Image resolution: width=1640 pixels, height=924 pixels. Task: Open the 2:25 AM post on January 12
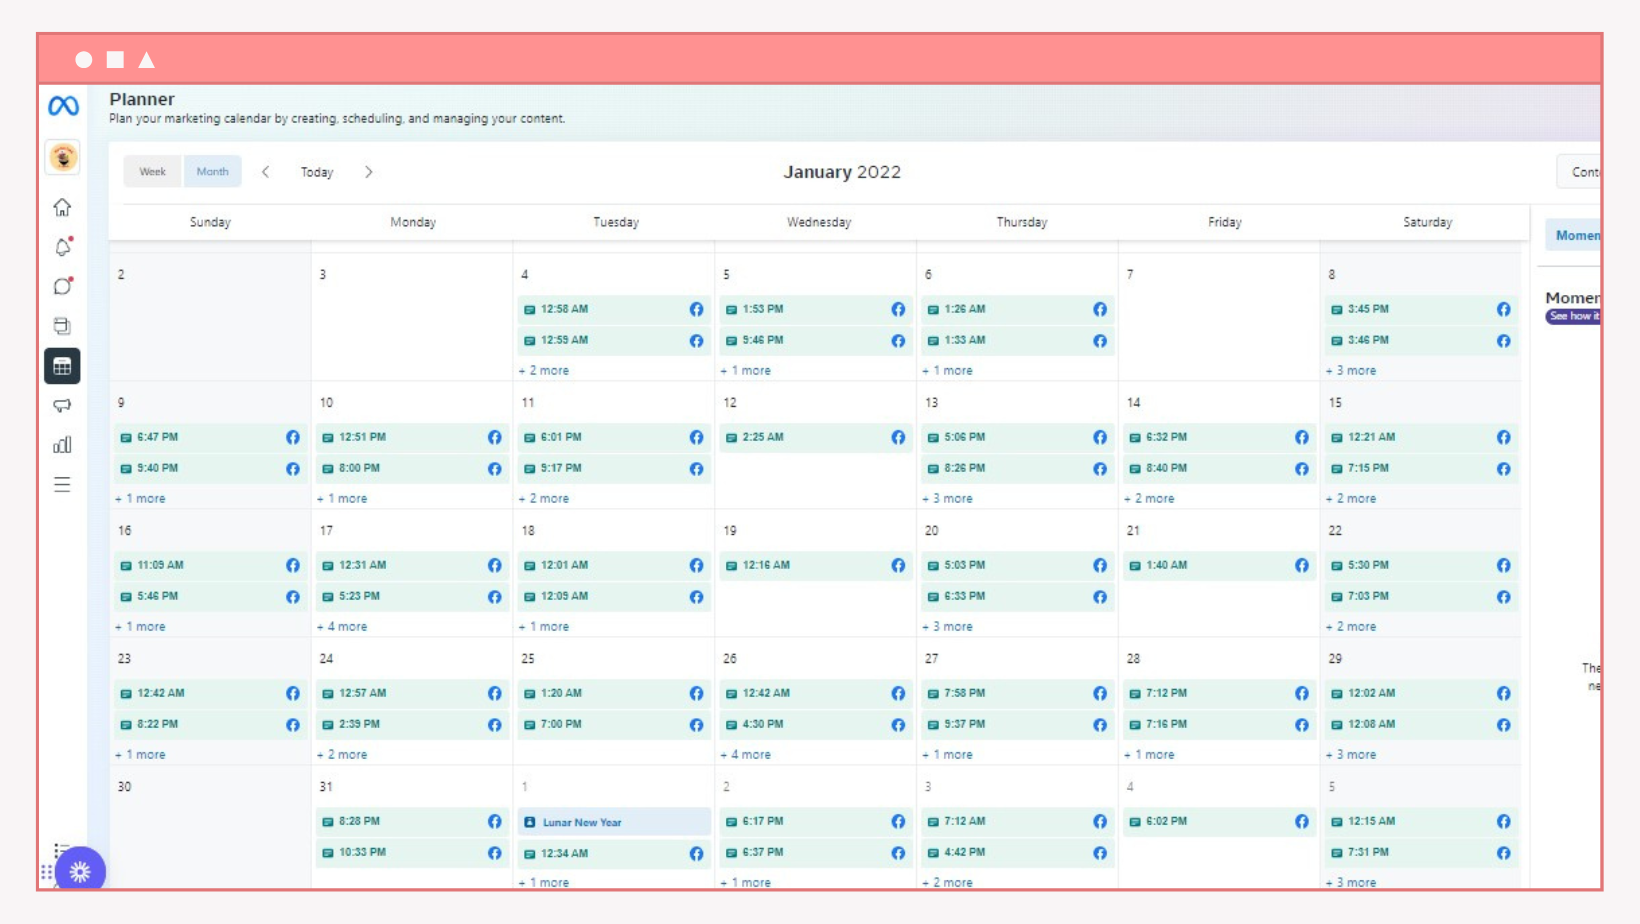(x=815, y=438)
